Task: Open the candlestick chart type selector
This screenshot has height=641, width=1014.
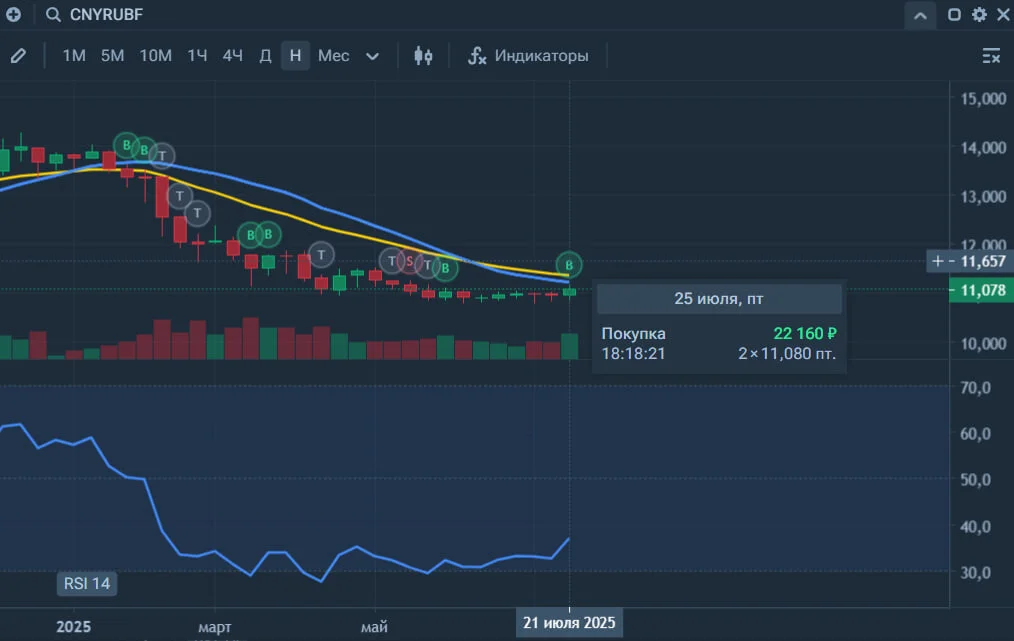Action: click(x=424, y=56)
